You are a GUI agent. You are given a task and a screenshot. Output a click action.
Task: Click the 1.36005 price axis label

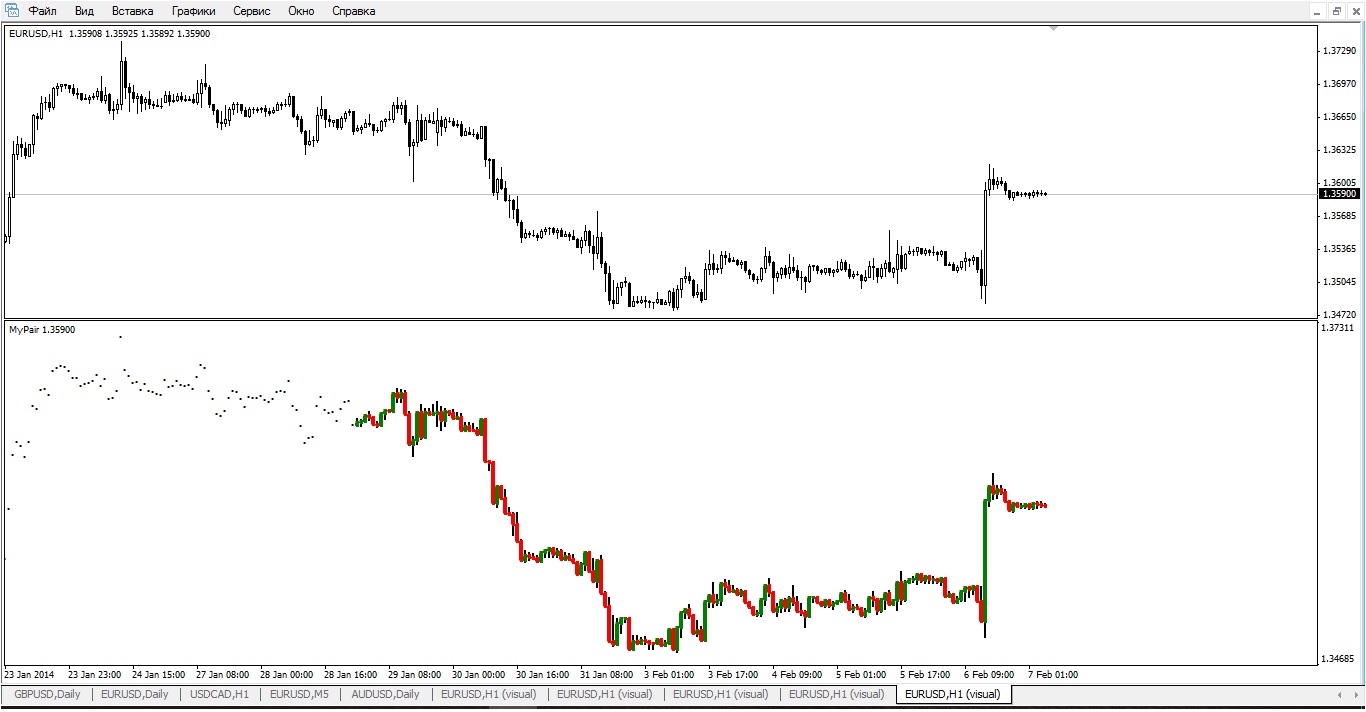pos(1339,182)
